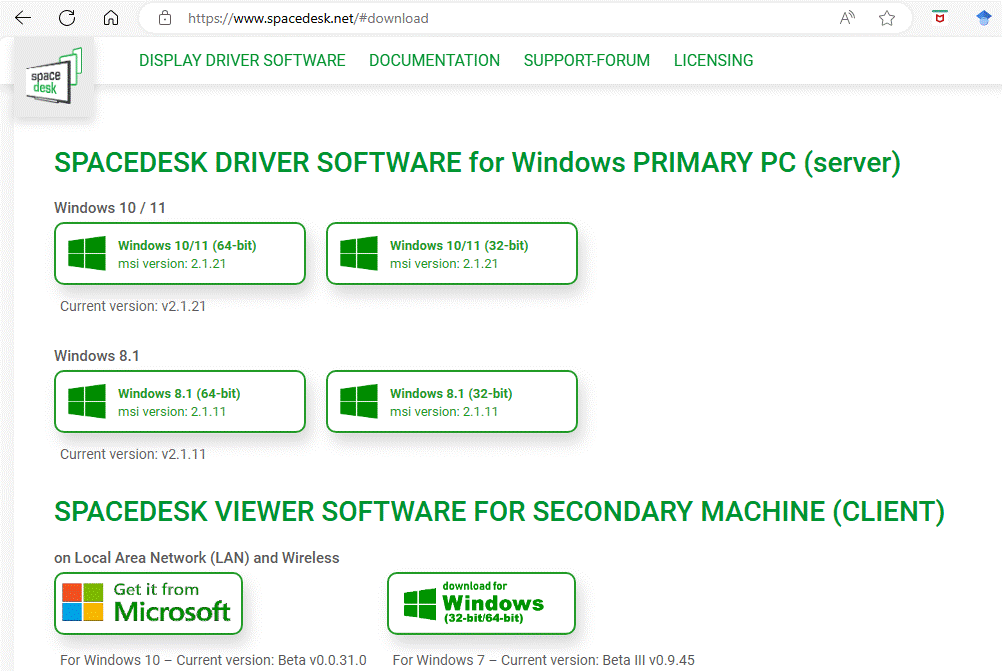This screenshot has height=671, width=1002.
Task: Reload the page with the refresh icon
Action: pos(67,18)
